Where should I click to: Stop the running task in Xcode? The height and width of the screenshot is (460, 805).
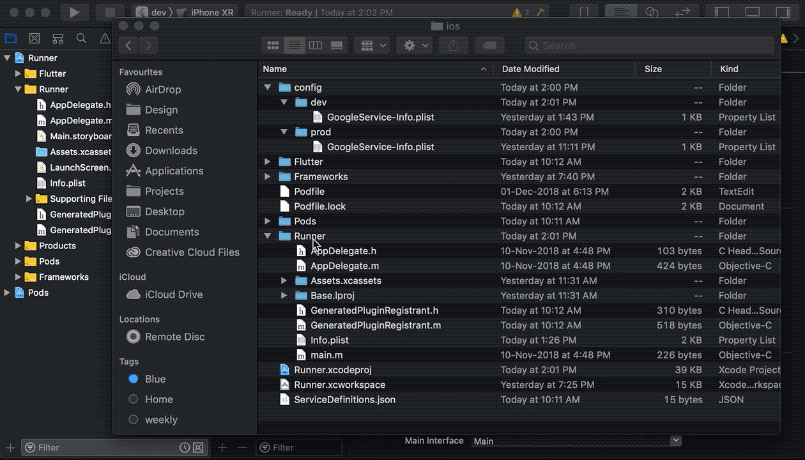click(109, 12)
